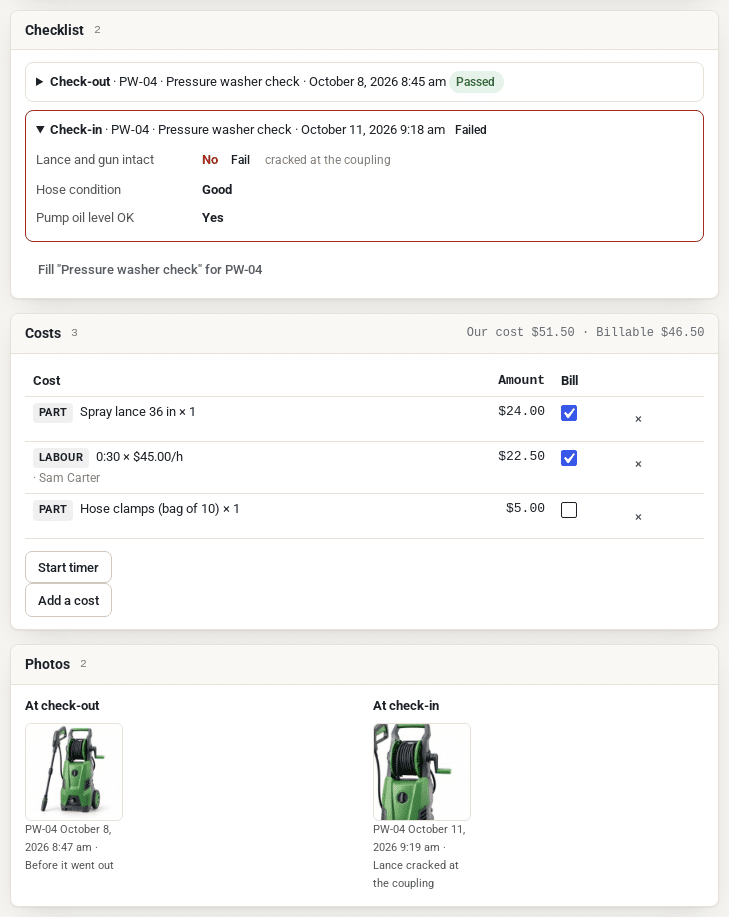Click the $22.50 labour amount

click(521, 456)
